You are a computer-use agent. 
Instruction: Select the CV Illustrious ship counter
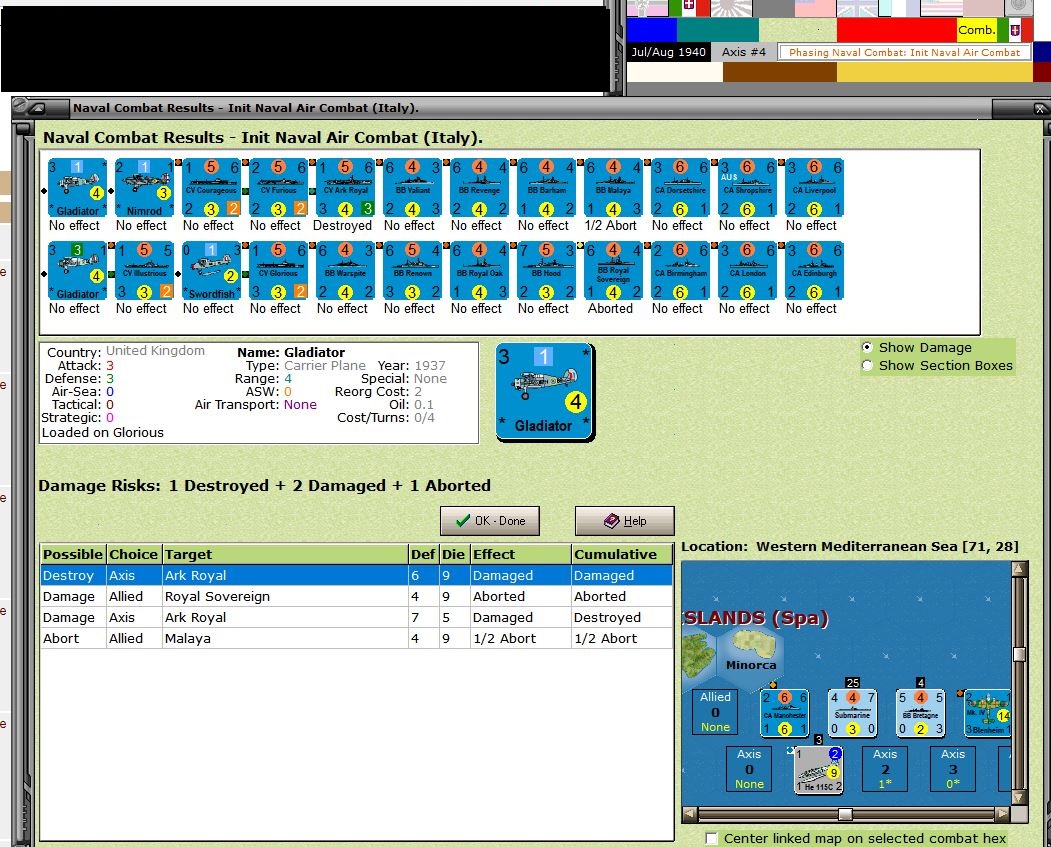coord(144,270)
